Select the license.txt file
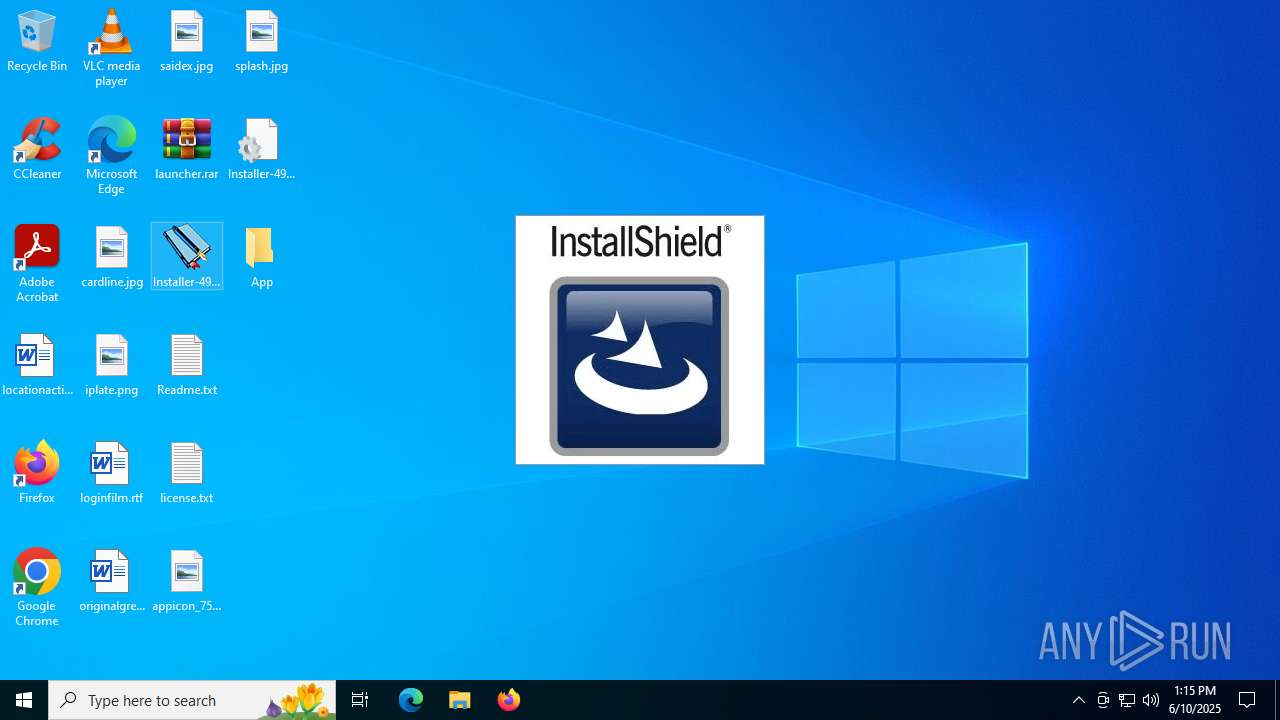The height and width of the screenshot is (720, 1280). 187,473
